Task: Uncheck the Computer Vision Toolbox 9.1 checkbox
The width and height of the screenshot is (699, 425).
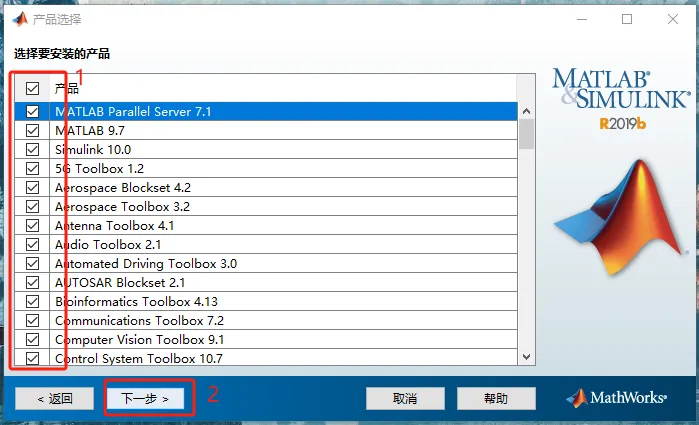Action: pos(32,340)
